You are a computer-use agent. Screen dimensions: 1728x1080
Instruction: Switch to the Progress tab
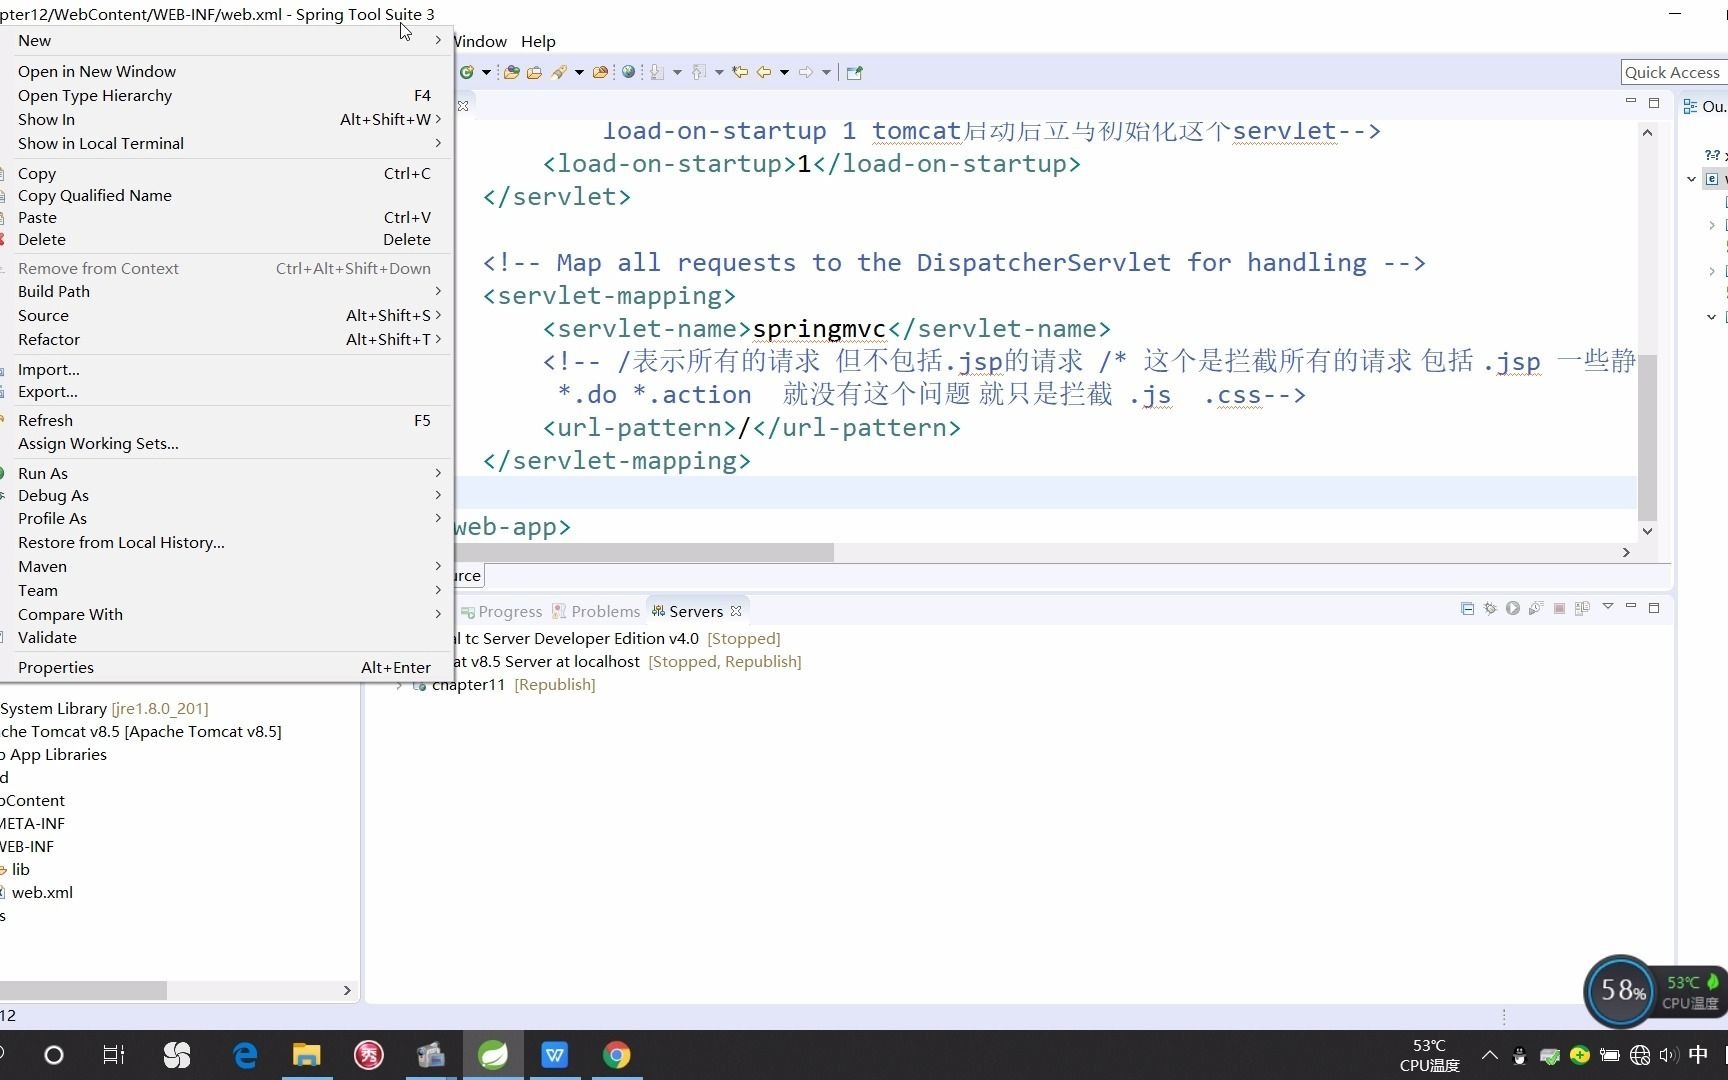coord(501,611)
